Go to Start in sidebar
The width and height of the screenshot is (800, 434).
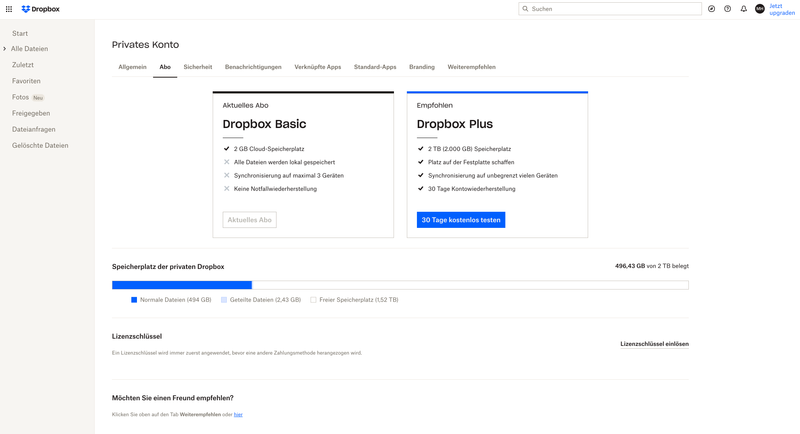tap(20, 33)
